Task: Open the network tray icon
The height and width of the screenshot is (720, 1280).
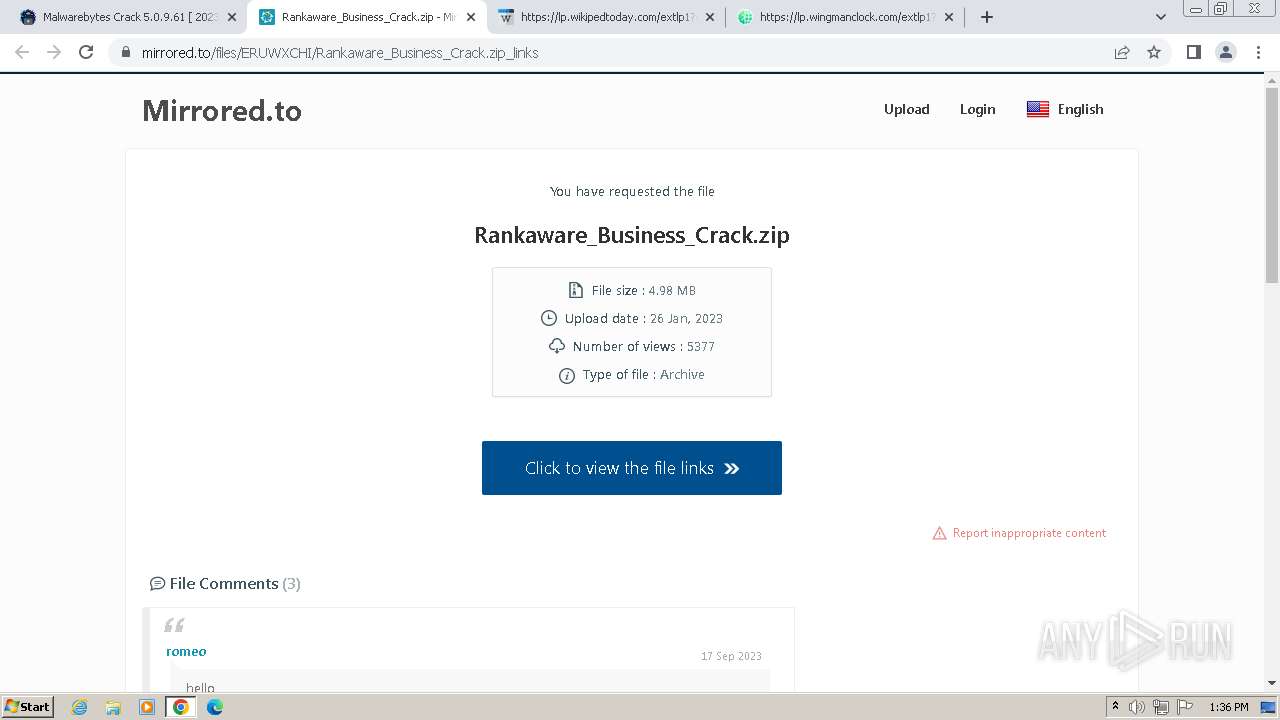Action: click(x=1161, y=707)
